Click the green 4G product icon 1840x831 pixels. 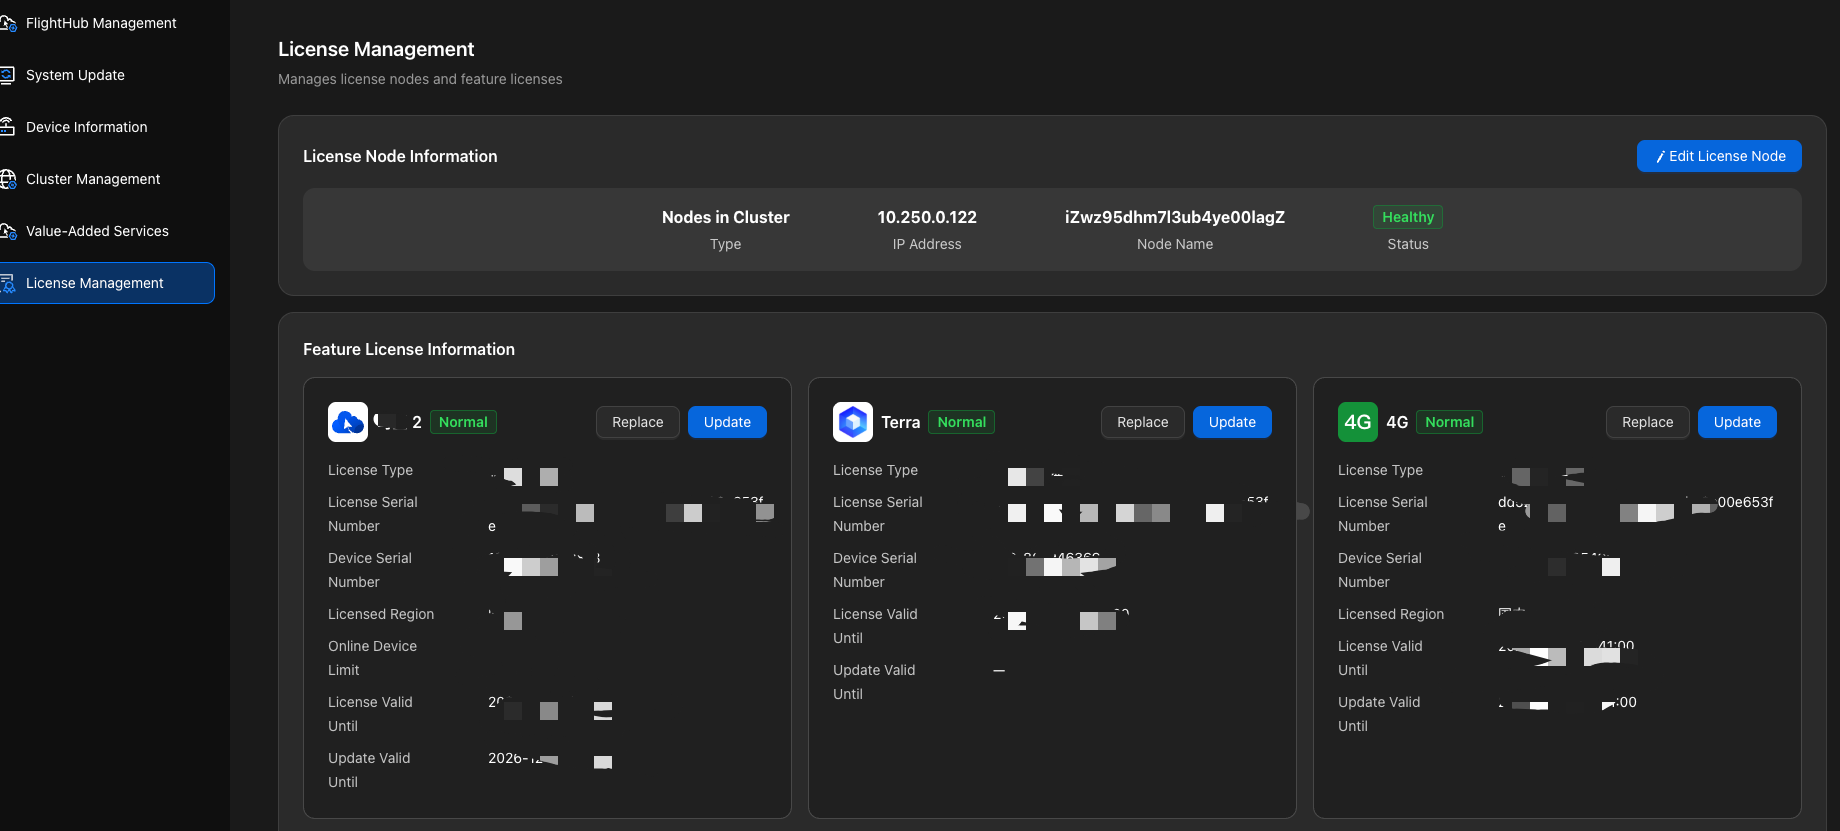point(1358,422)
